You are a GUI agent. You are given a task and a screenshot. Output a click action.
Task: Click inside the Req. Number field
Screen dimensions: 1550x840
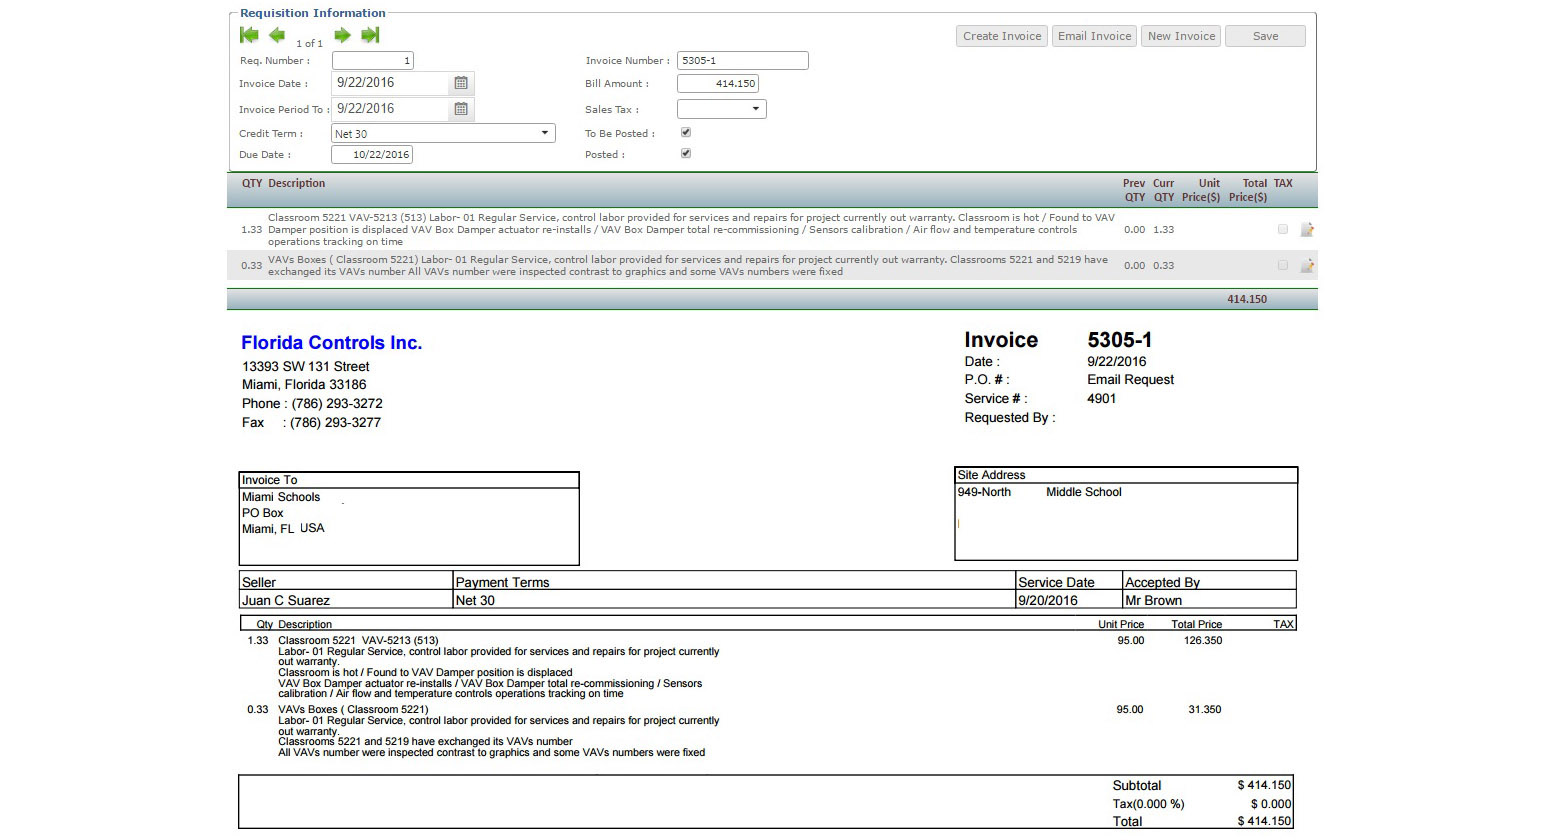tap(373, 60)
